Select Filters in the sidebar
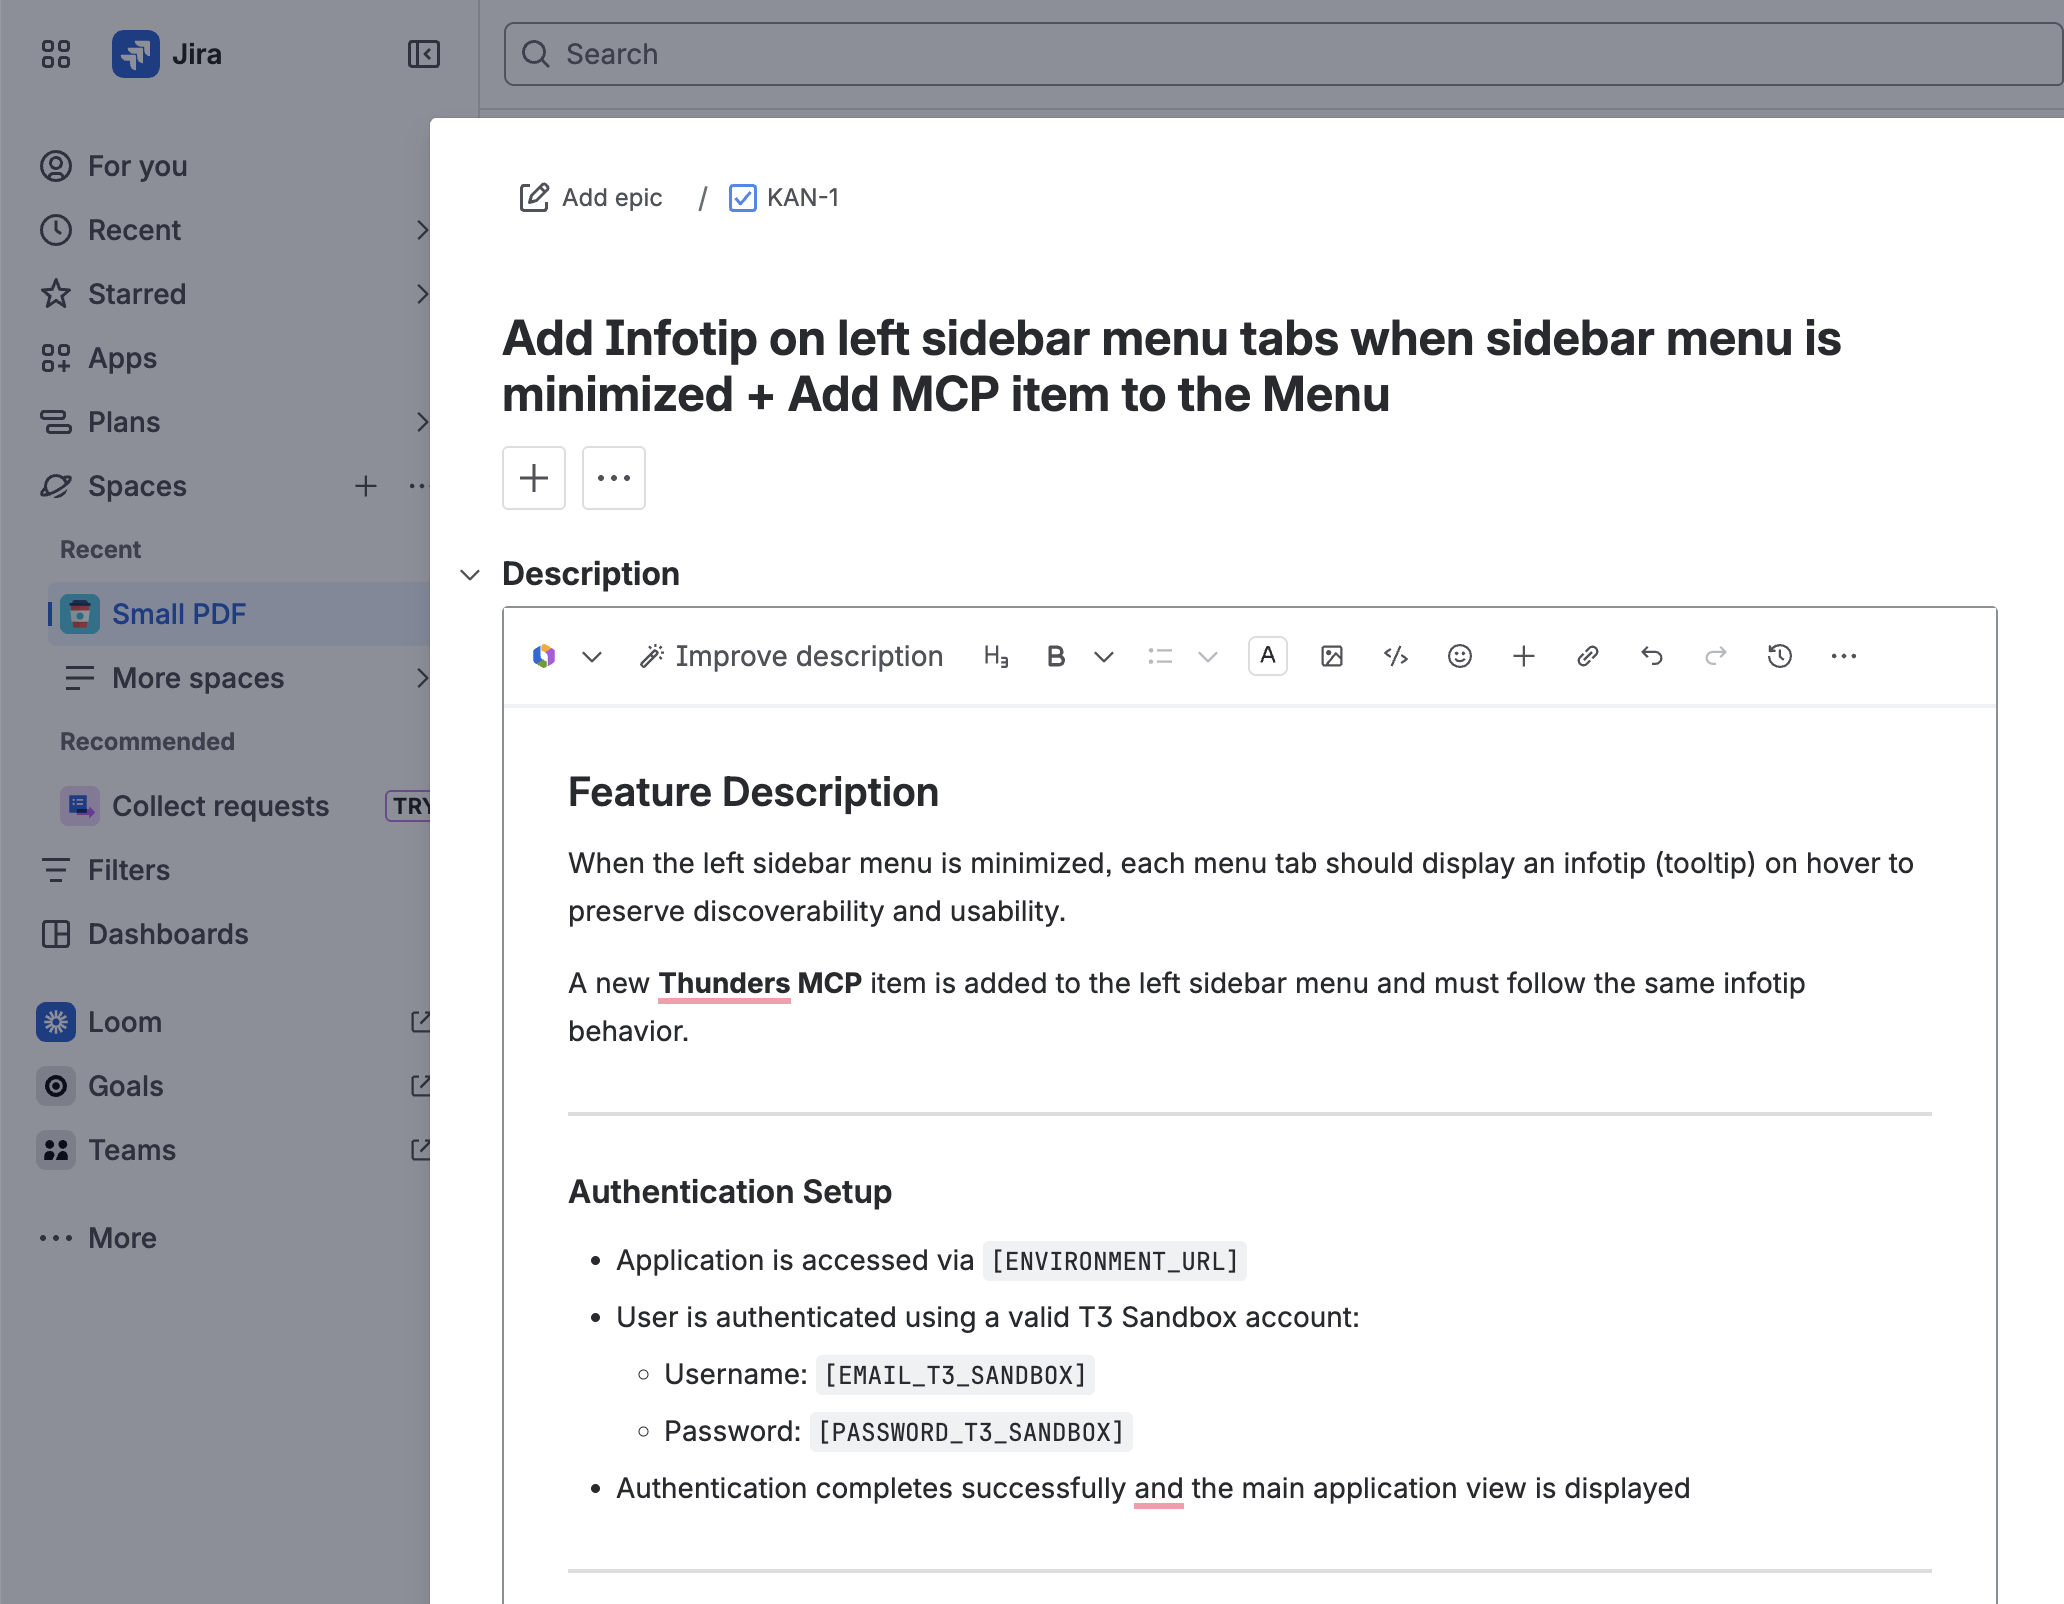 coord(128,870)
